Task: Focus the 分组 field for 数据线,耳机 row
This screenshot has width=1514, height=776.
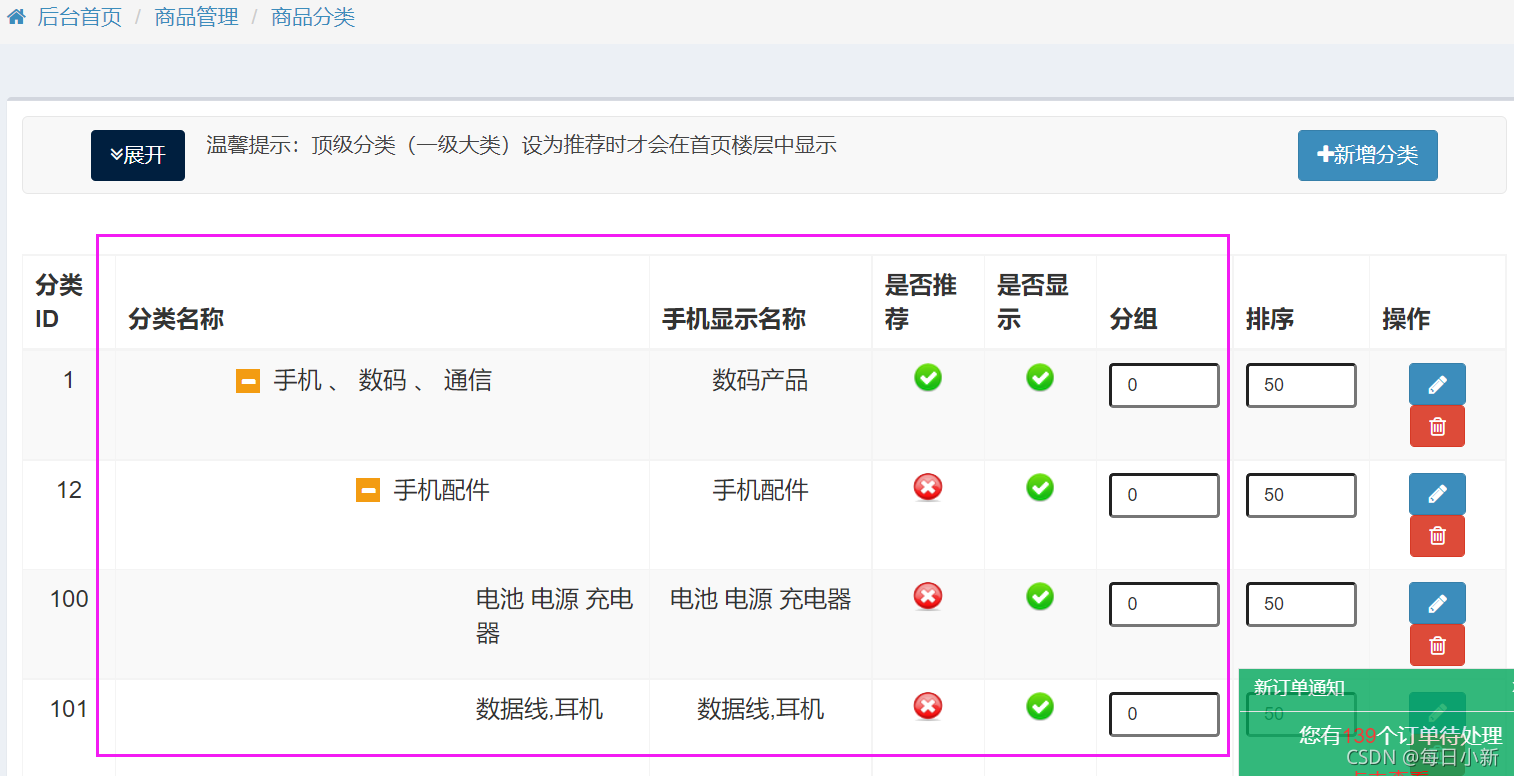Action: pos(1164,714)
